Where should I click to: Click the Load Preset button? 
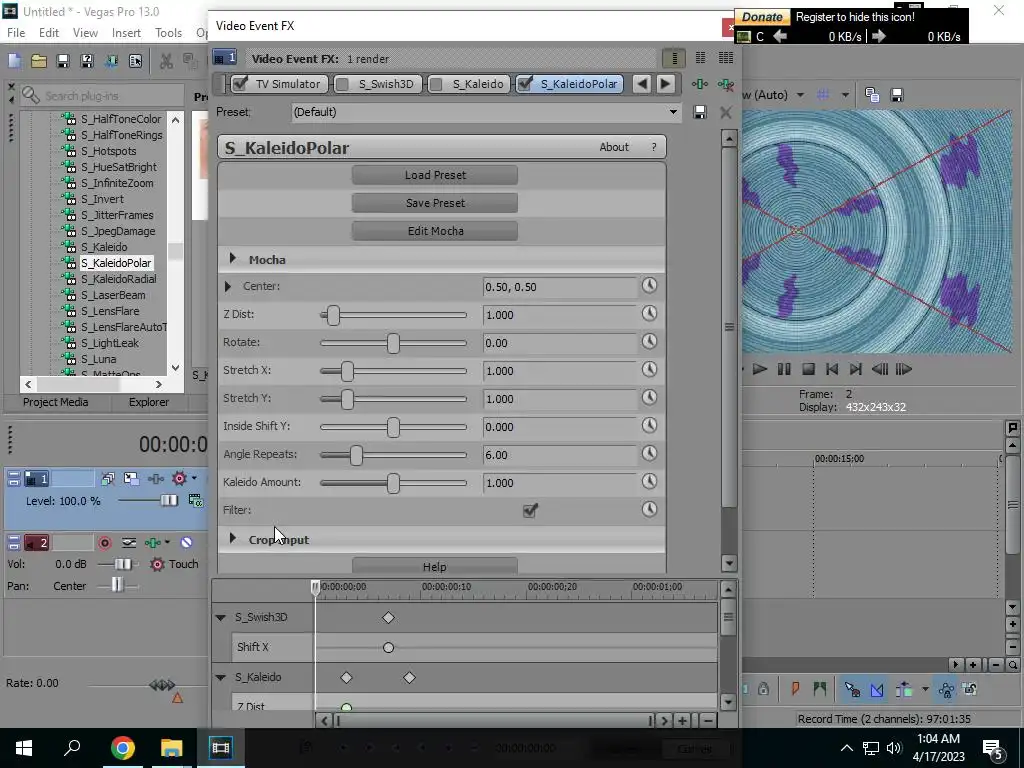[x=435, y=175]
